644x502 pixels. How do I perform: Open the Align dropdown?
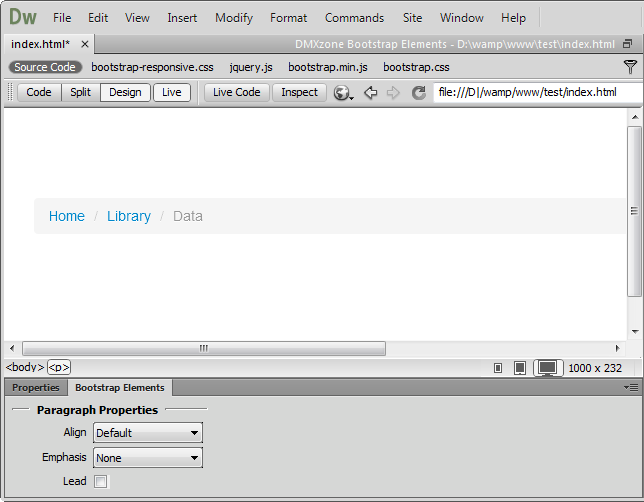tap(148, 433)
